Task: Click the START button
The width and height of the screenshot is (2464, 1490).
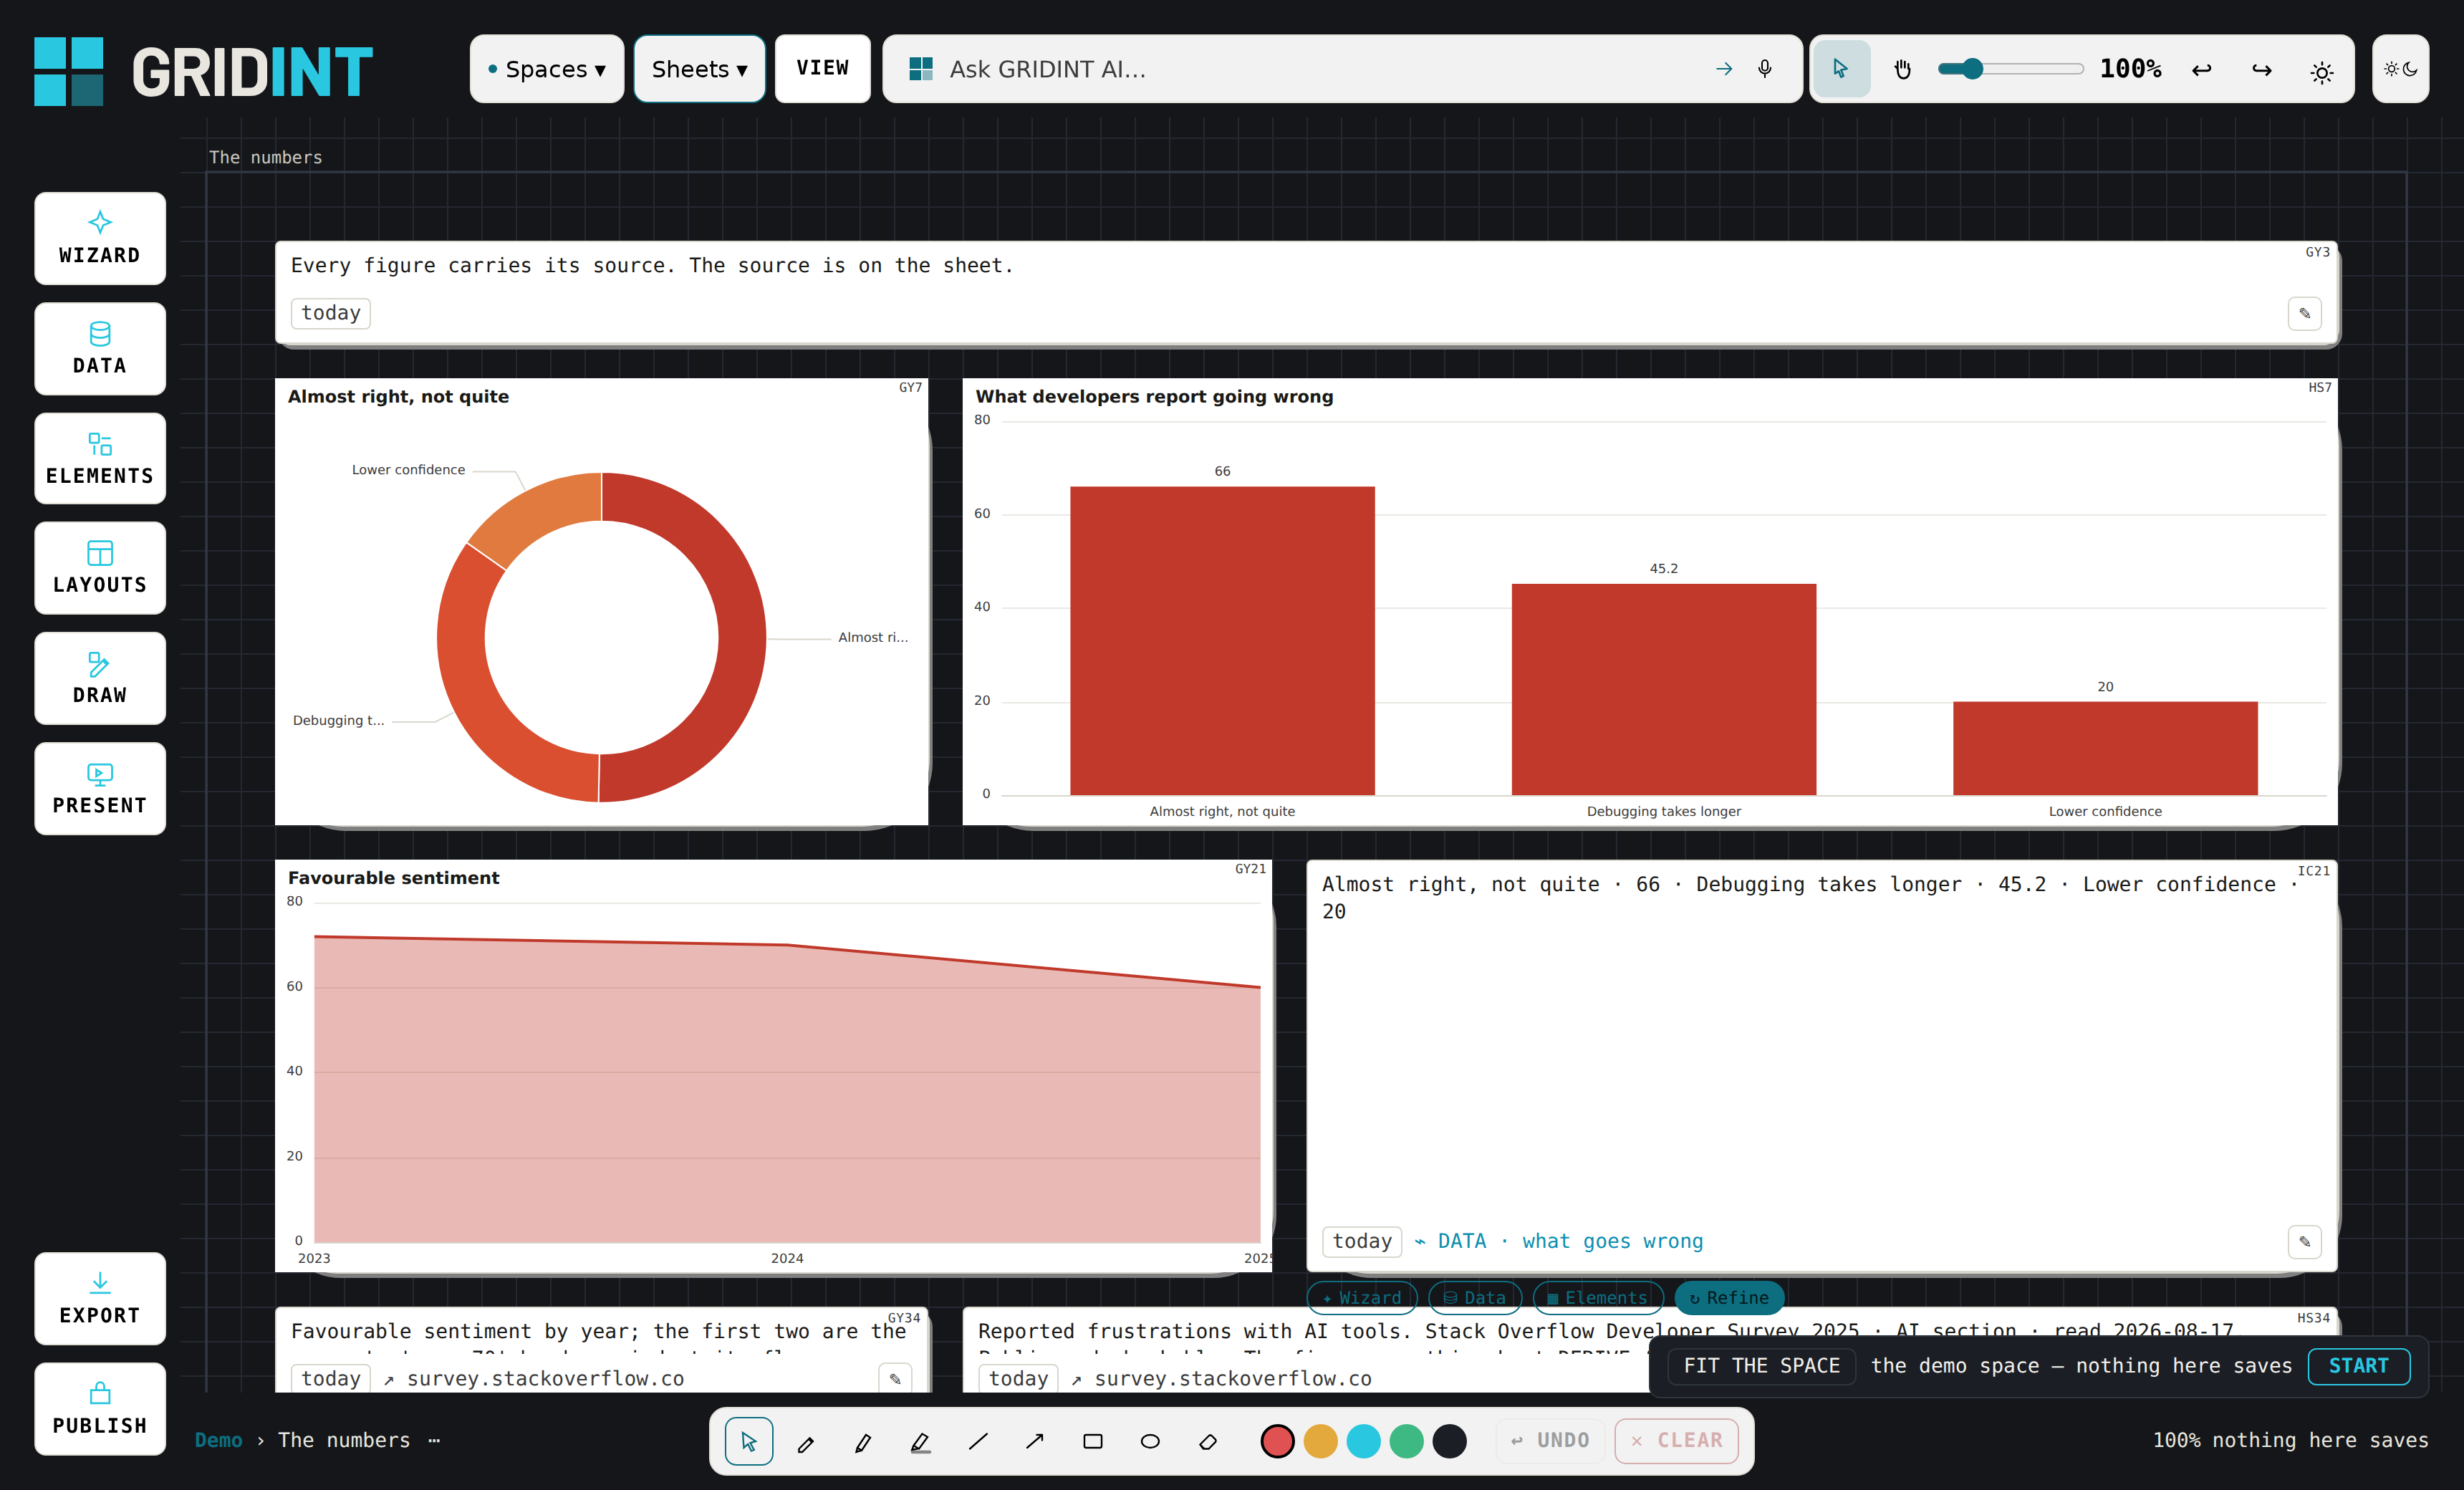Action: (2358, 1366)
